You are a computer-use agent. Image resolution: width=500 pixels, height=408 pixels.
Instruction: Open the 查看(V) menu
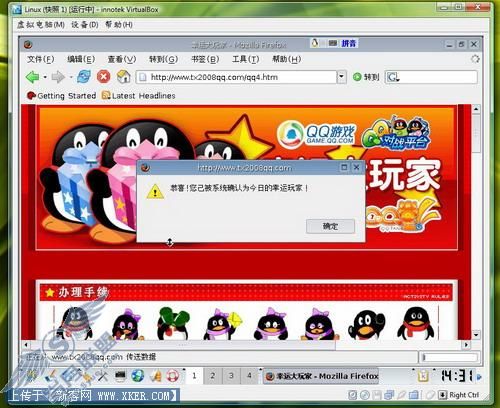coord(122,59)
